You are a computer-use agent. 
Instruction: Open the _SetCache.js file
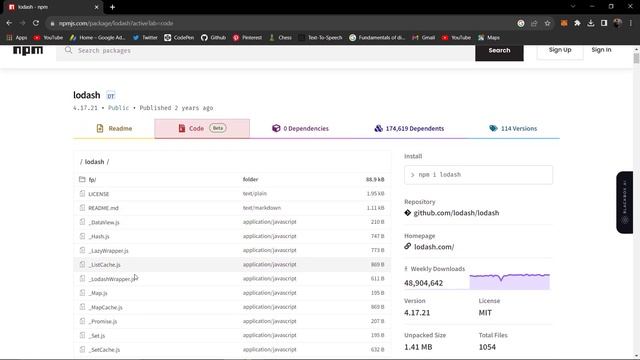pos(104,350)
